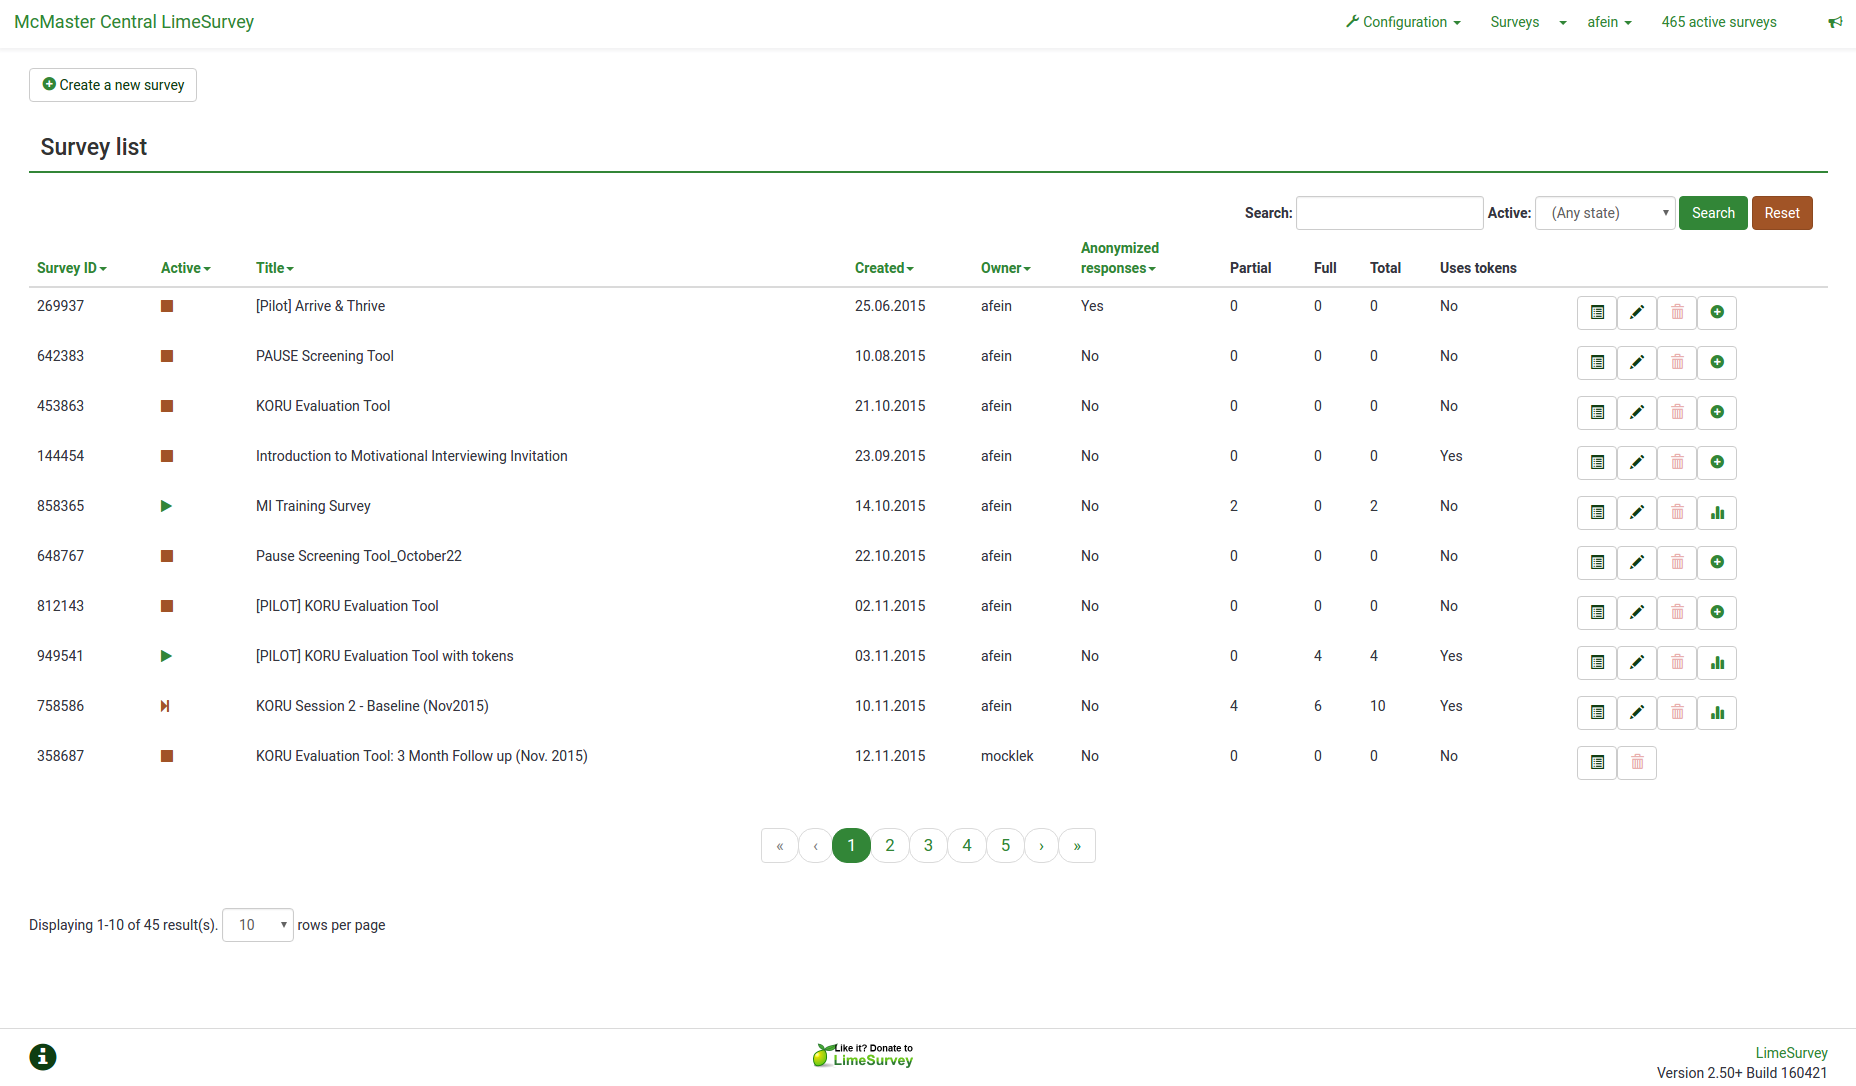
Task: Open the Surveys menu item
Action: click(1514, 22)
